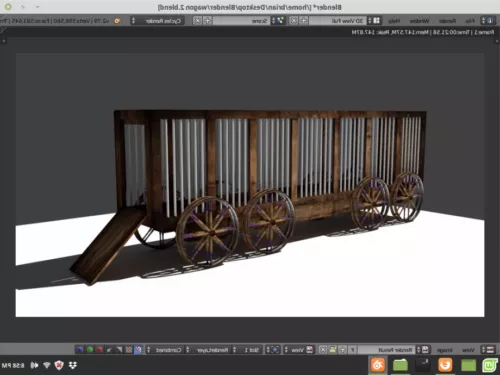500x375 pixels.
Task: Add a new scene with plus button
Action: pyautogui.click(x=207, y=21)
